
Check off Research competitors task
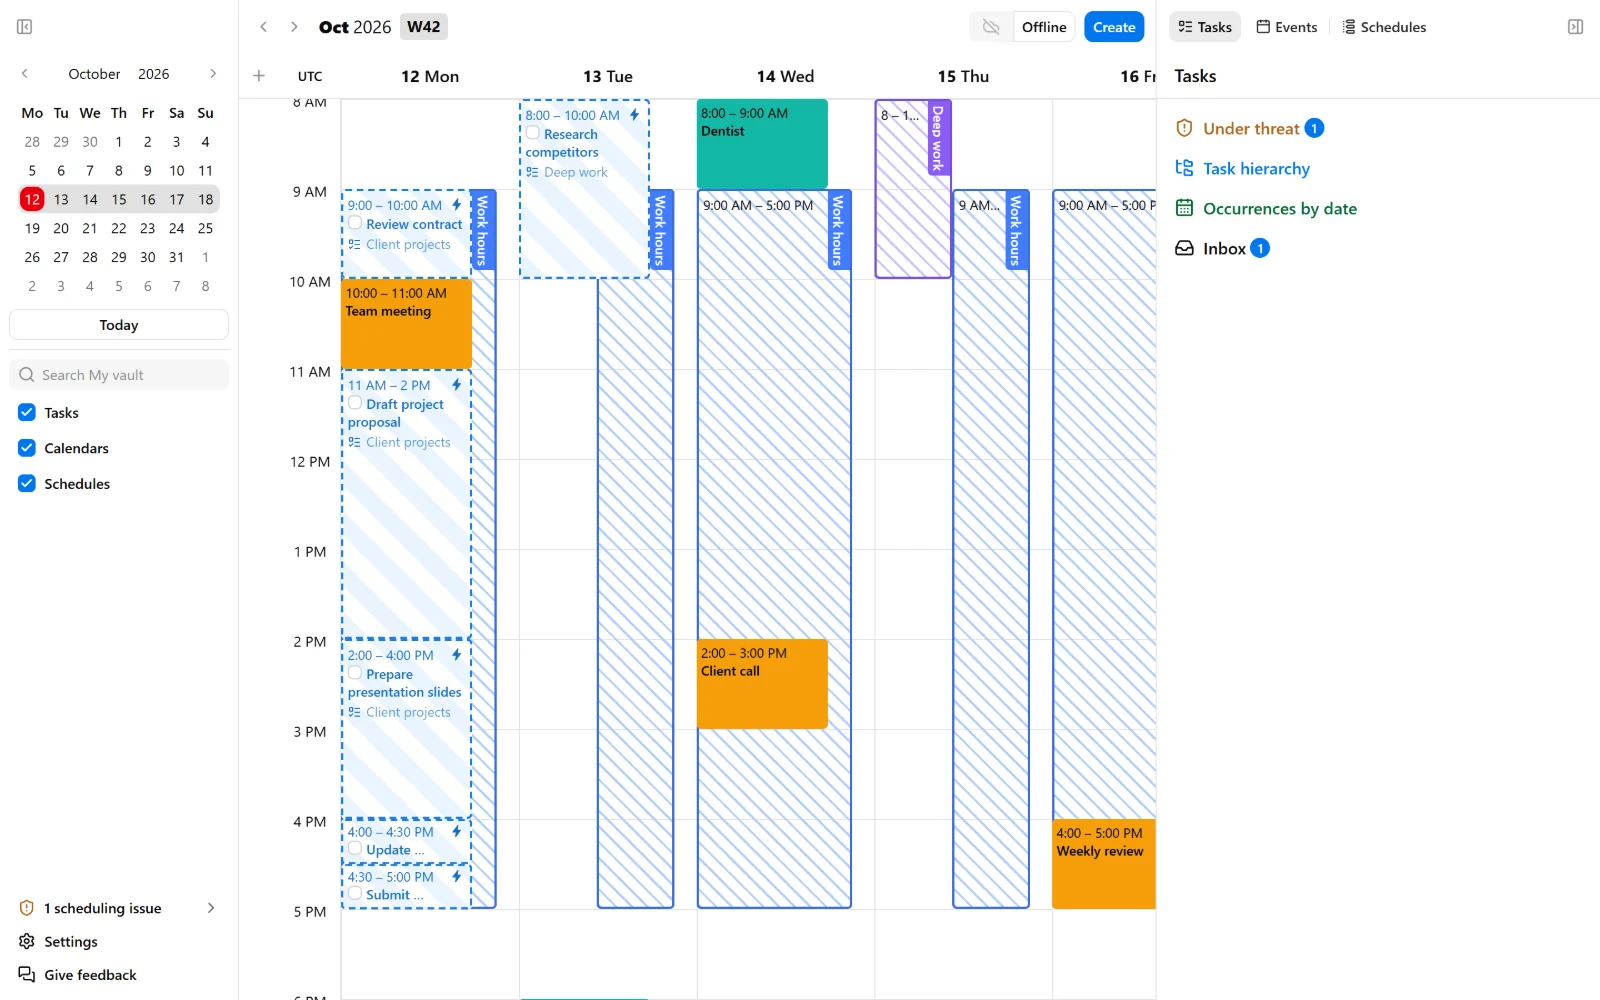pos(533,133)
